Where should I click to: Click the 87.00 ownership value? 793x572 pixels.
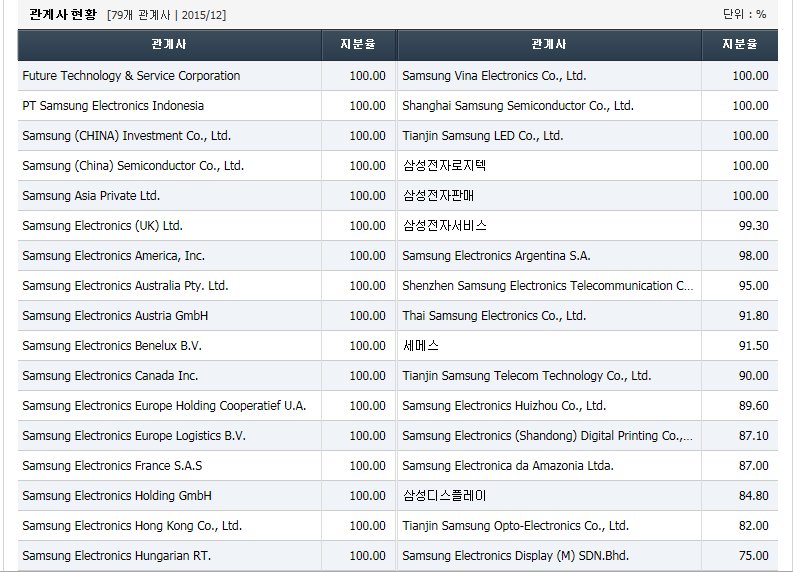754,466
